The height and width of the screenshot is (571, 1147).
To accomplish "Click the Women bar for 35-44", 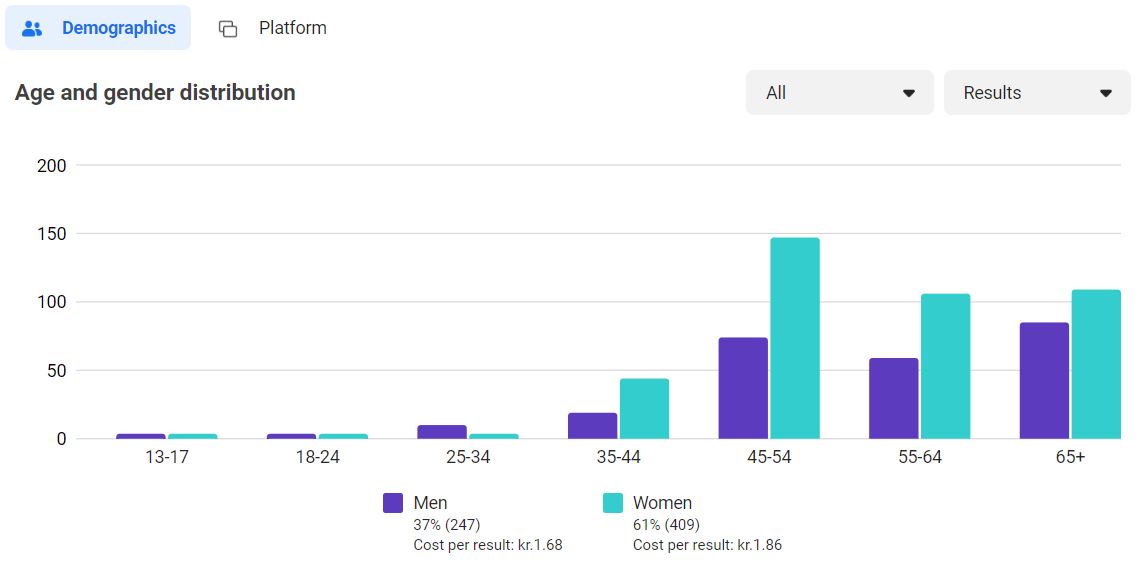I will tap(644, 408).
